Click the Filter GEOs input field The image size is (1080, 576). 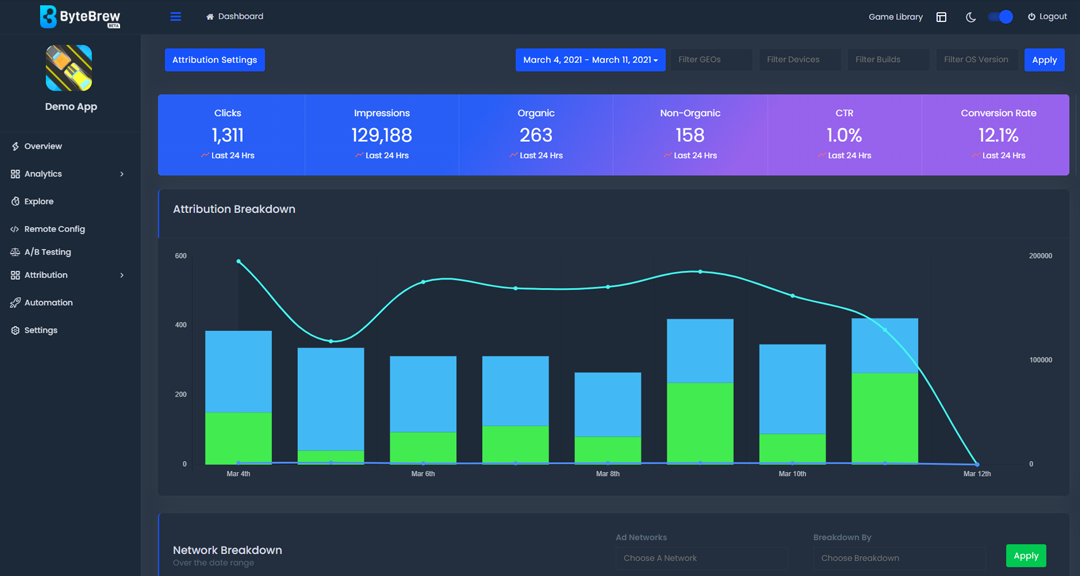[x=711, y=60]
